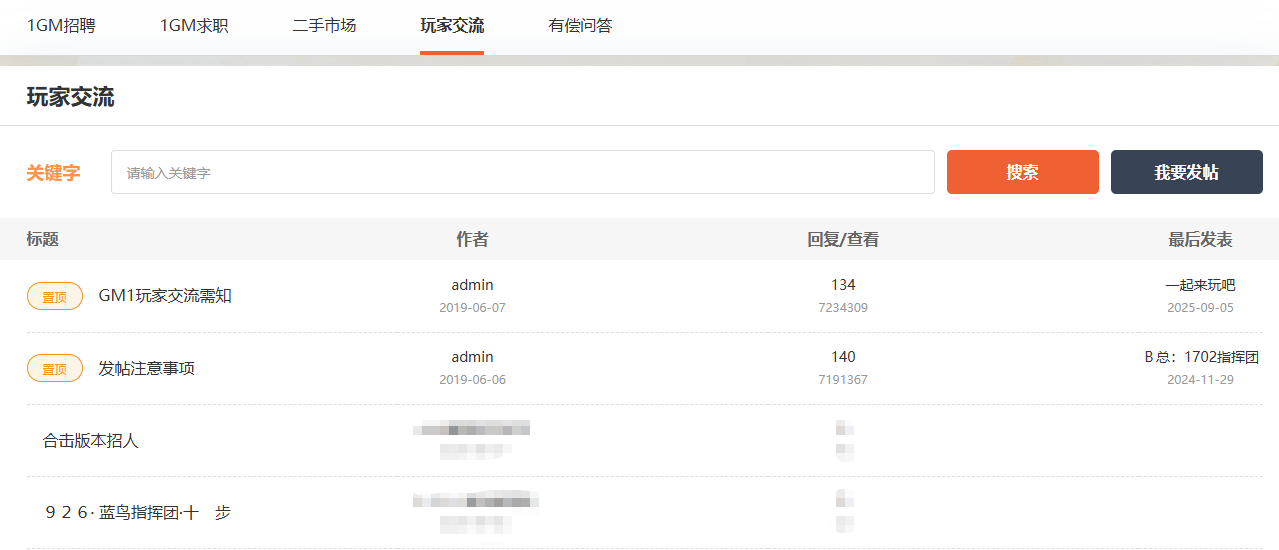The height and width of the screenshot is (550, 1279).
Task: Click the 标题 column header
Action: point(43,239)
